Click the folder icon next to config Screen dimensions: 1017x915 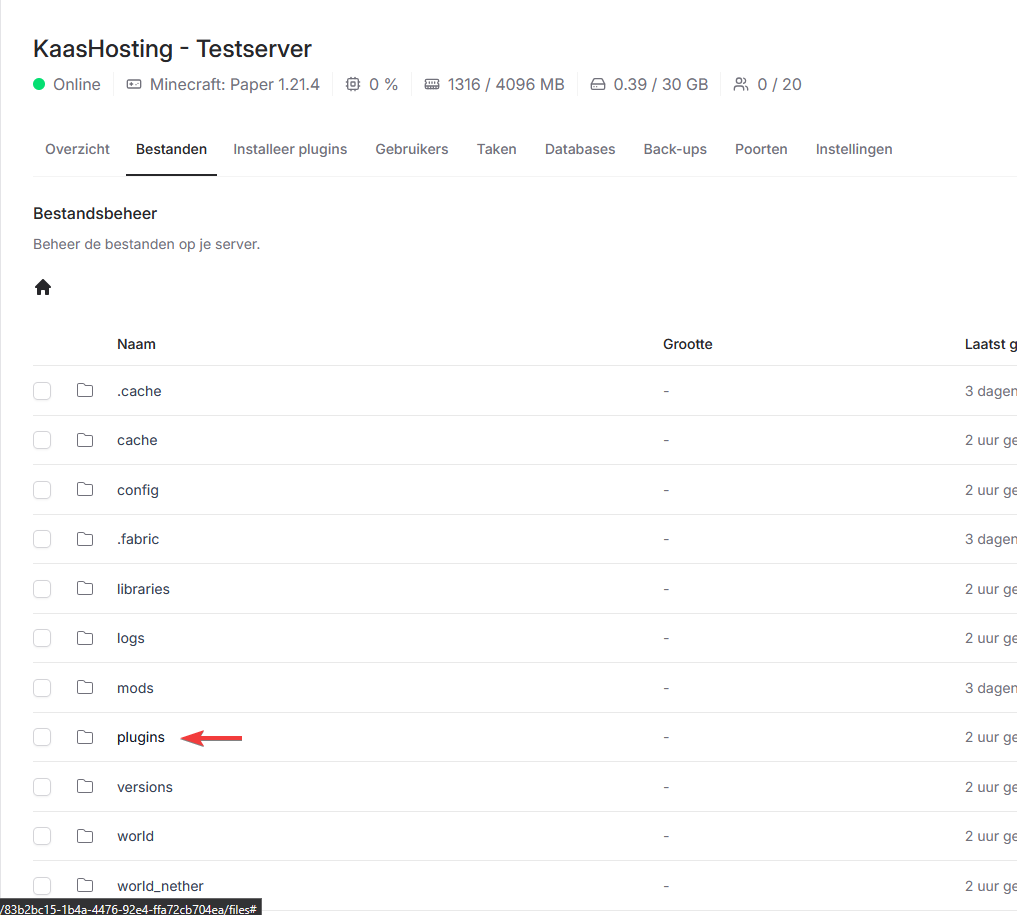coord(85,490)
